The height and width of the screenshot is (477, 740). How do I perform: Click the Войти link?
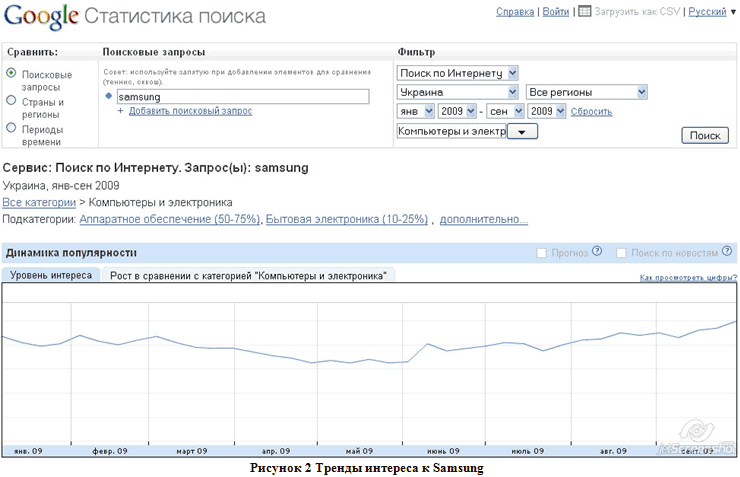coord(555,12)
